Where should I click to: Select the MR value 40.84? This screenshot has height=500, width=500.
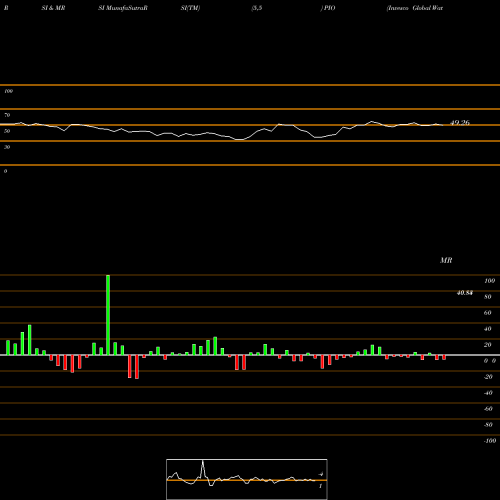pyautogui.click(x=465, y=293)
